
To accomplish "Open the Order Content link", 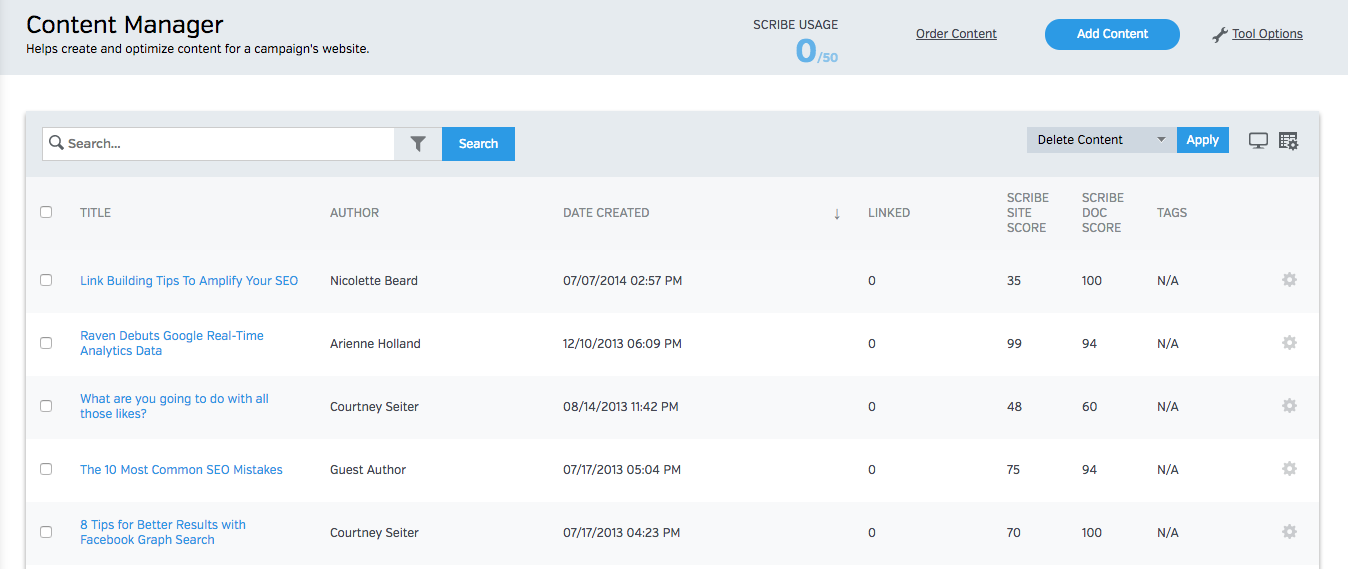I will click(x=956, y=34).
